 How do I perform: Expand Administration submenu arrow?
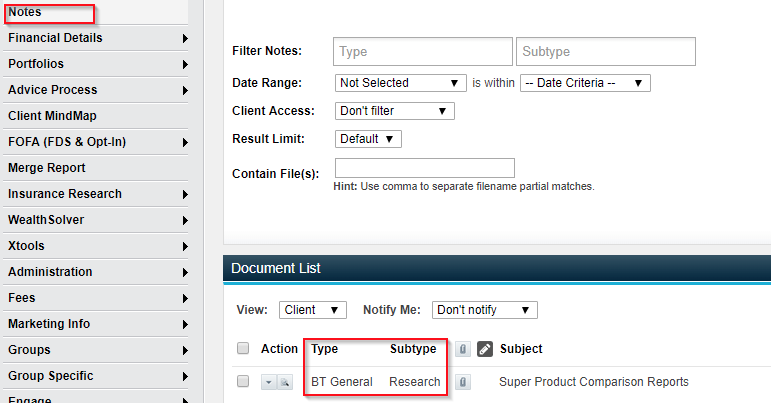pos(185,273)
